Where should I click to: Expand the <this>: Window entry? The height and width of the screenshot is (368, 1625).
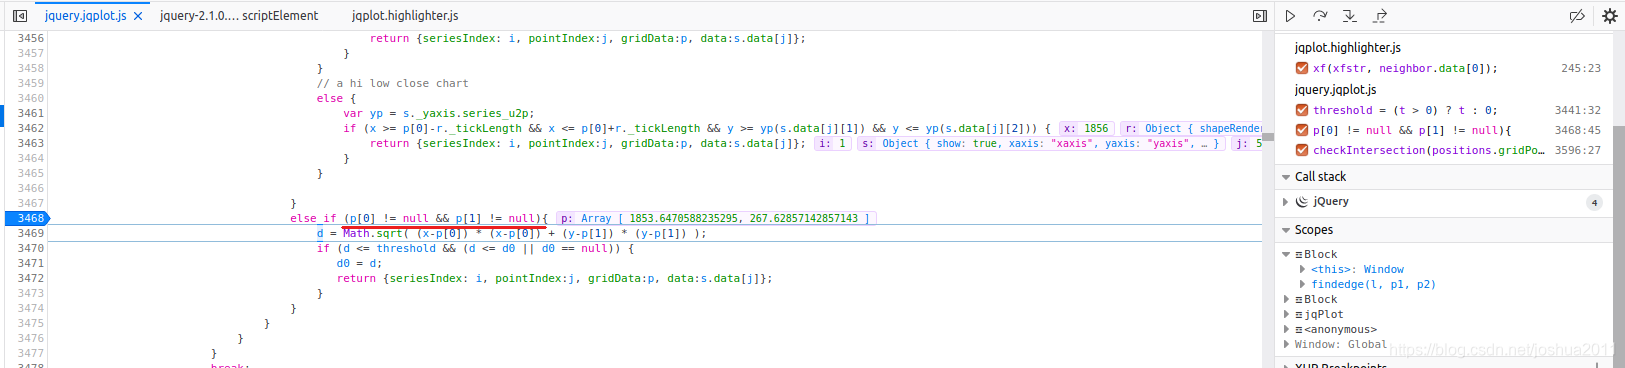pyautogui.click(x=1302, y=270)
